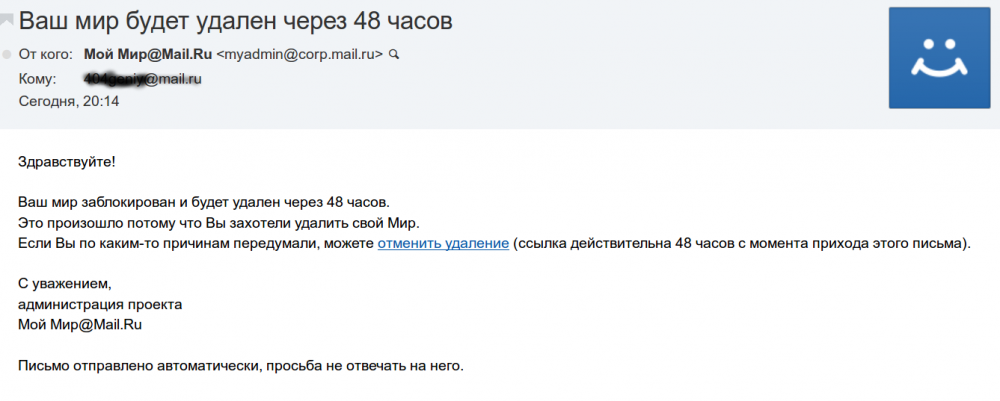Toggle the read-status dot near От кого
This screenshot has width=1000, height=401.
[6, 54]
